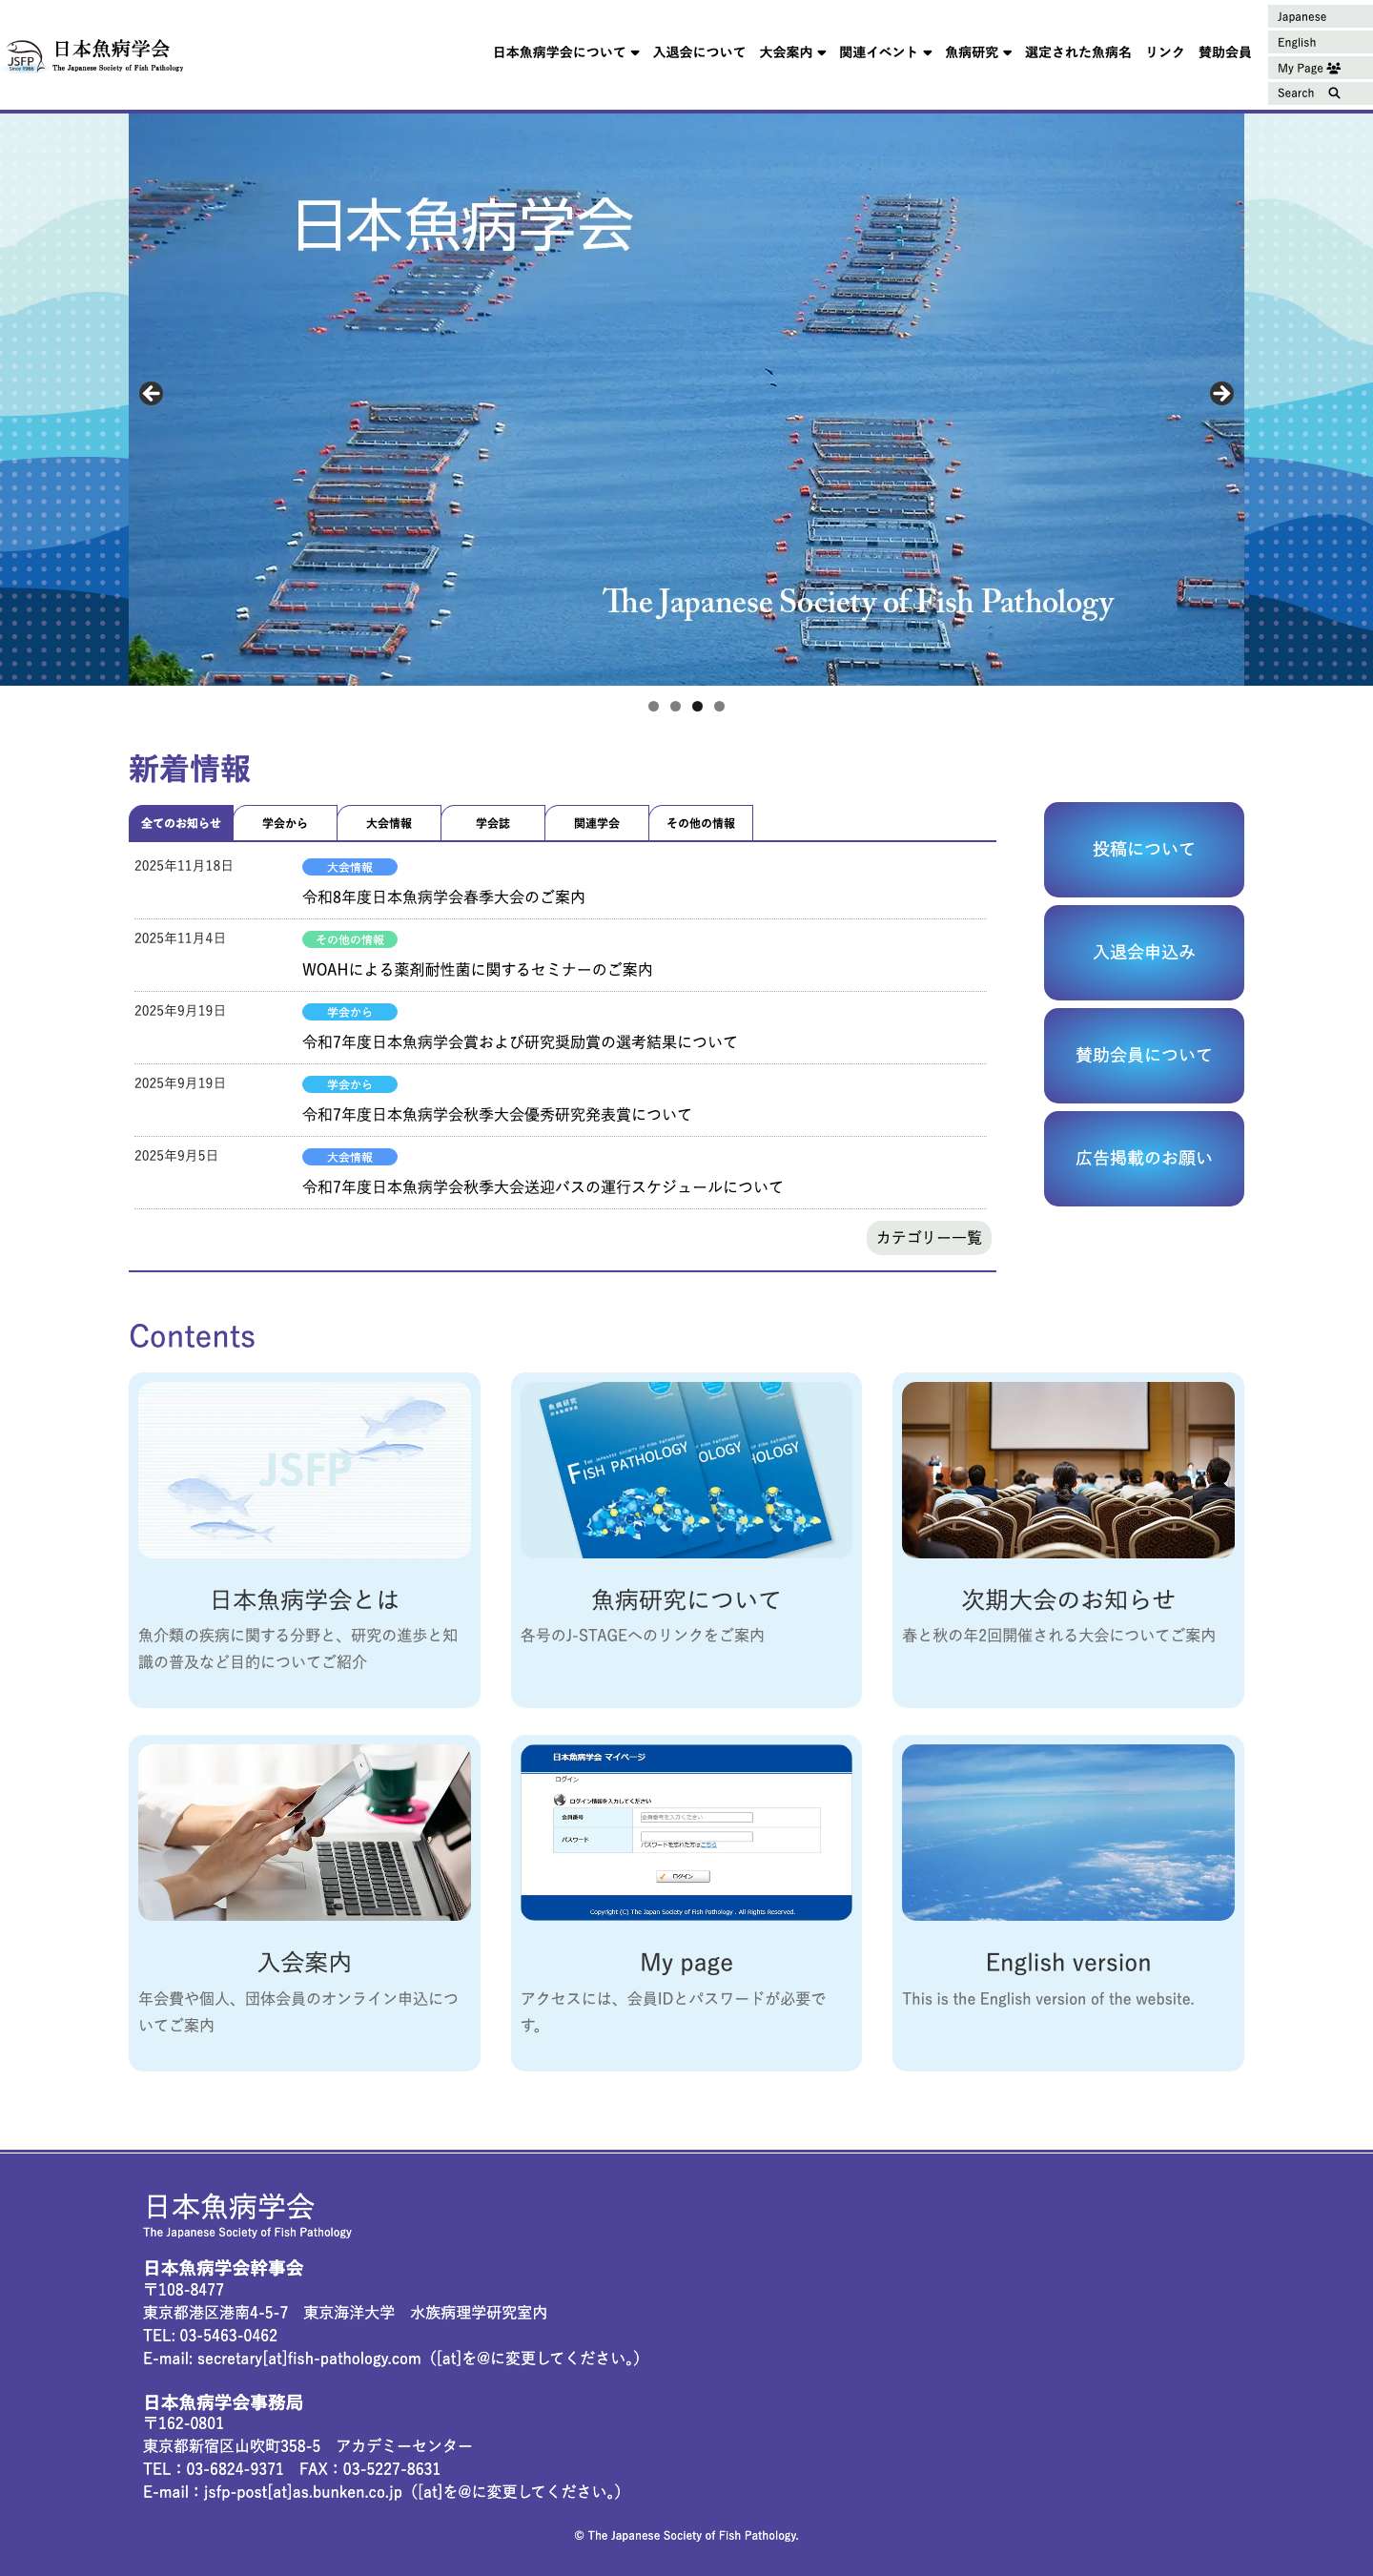Open My page login thumbnail
The height and width of the screenshot is (2576, 1373).
pyautogui.click(x=686, y=1832)
